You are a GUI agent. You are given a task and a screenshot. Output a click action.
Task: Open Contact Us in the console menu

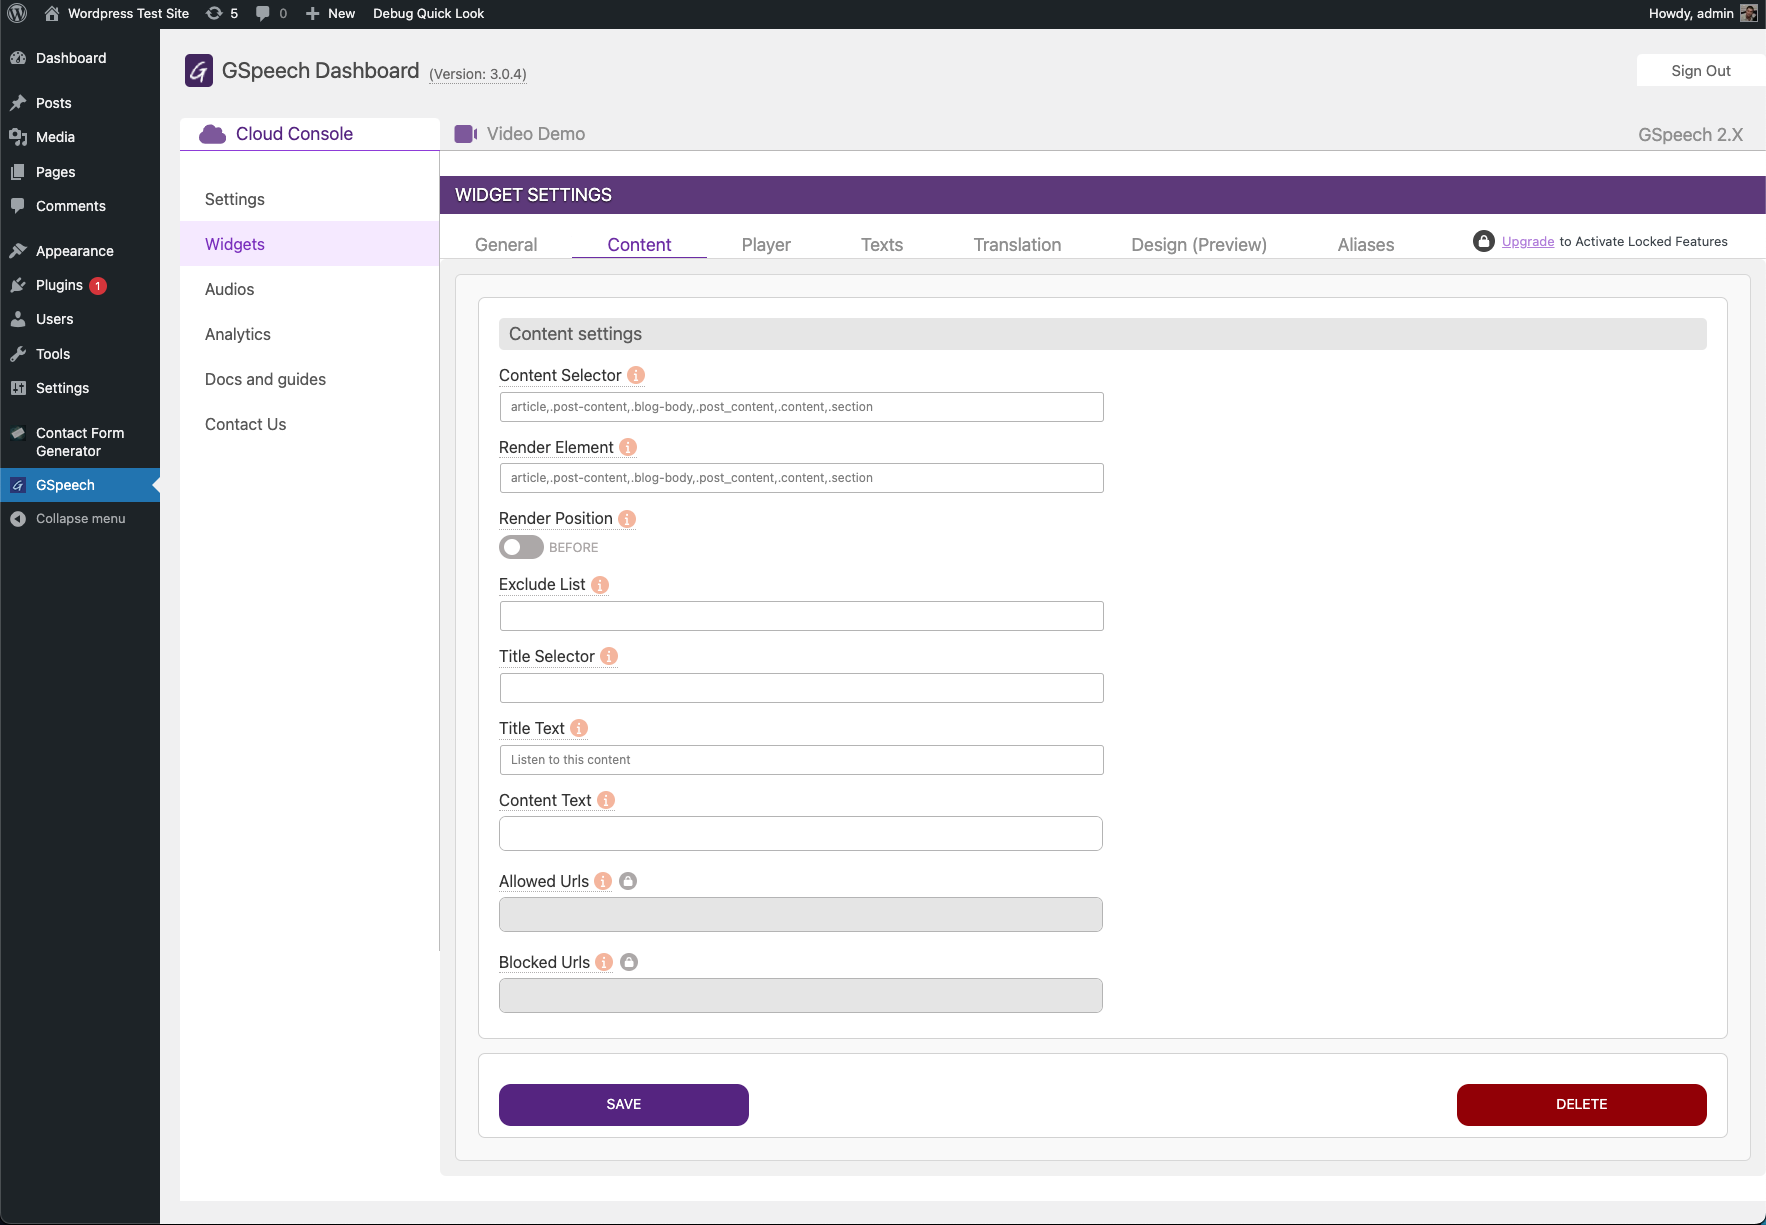pyautogui.click(x=309, y=424)
